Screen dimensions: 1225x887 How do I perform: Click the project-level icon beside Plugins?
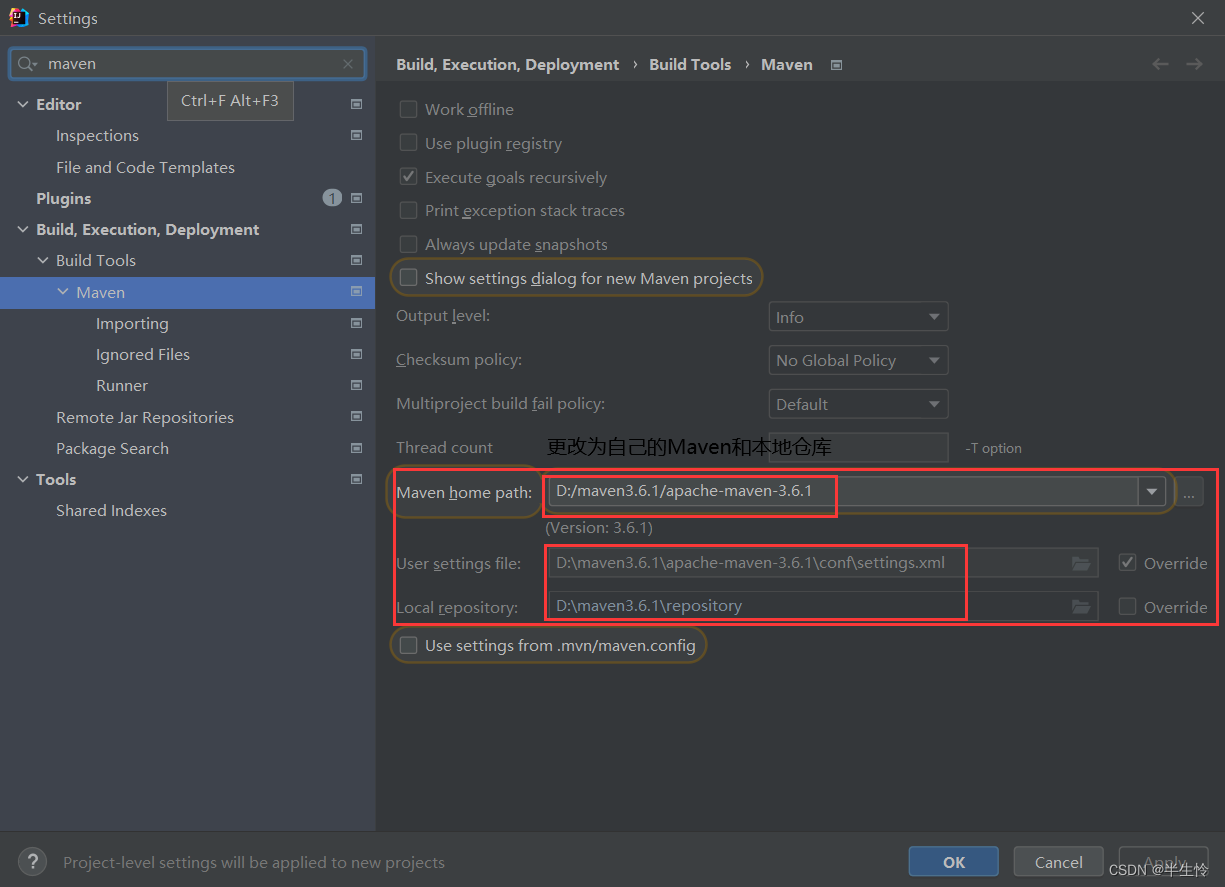point(357,198)
